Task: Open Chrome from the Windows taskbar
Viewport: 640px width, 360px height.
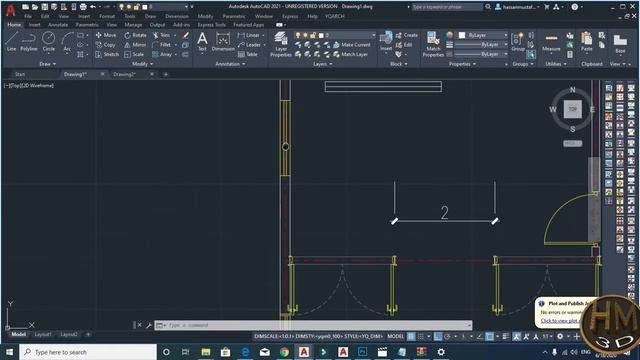Action: coord(284,352)
